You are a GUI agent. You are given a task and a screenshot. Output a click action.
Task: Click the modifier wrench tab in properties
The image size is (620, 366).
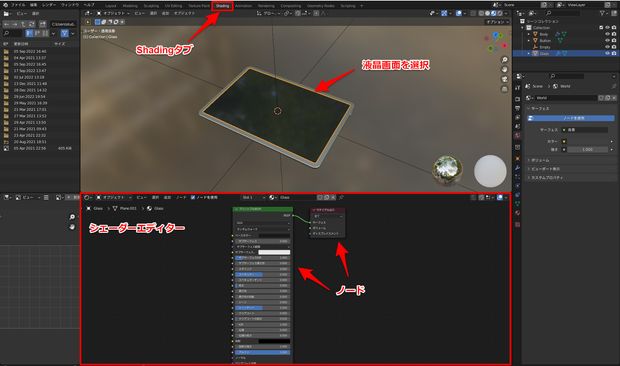point(517,168)
